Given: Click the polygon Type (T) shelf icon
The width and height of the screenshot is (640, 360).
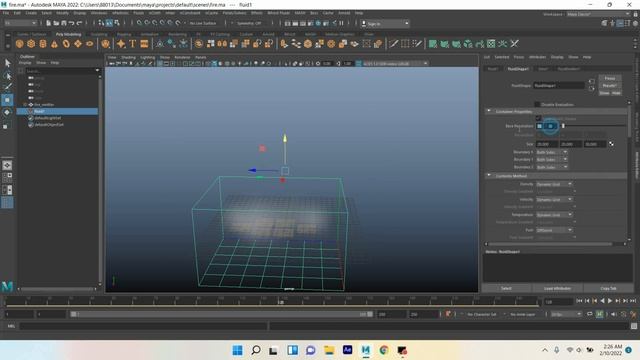Looking at the screenshot, I should [133, 44].
